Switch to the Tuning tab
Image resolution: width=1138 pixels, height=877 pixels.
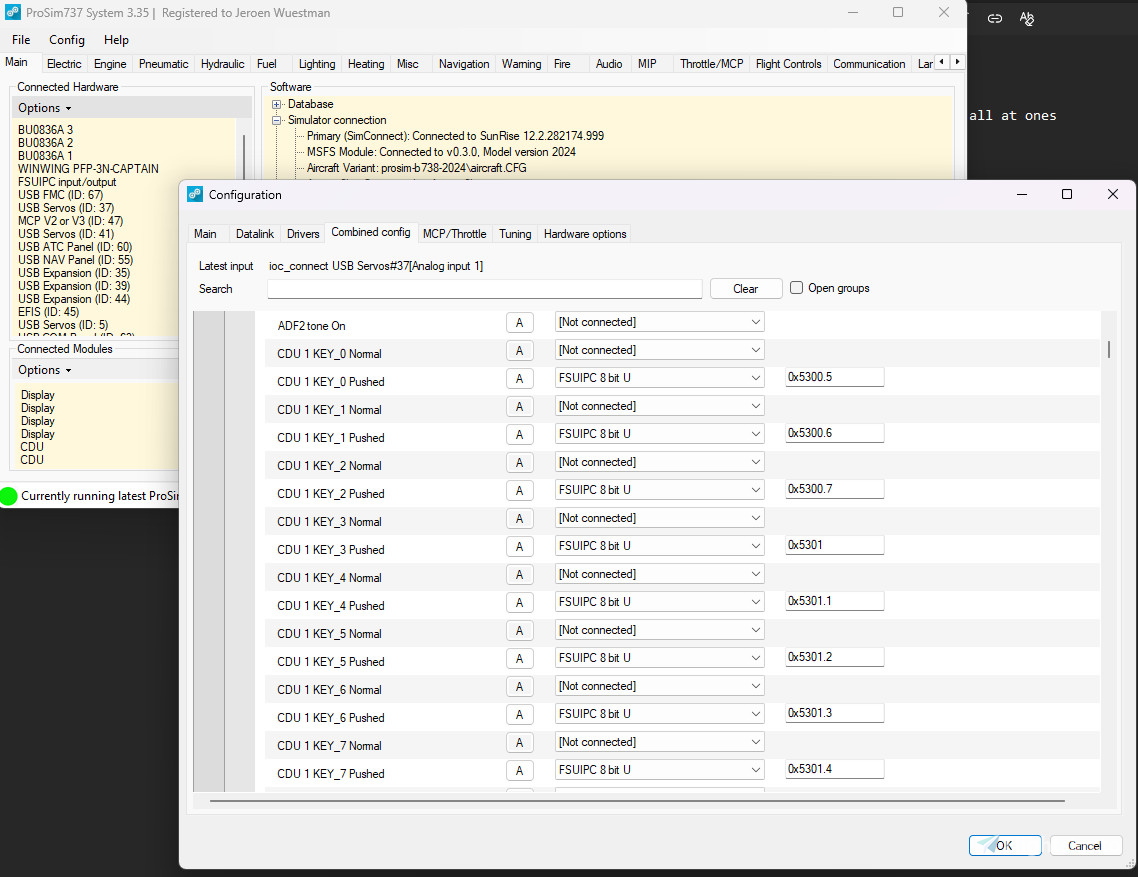(514, 233)
